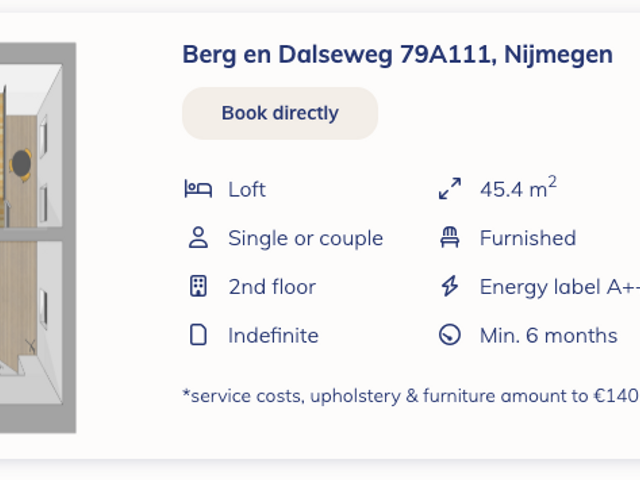Click the bed icon beside Loft

(x=198, y=189)
